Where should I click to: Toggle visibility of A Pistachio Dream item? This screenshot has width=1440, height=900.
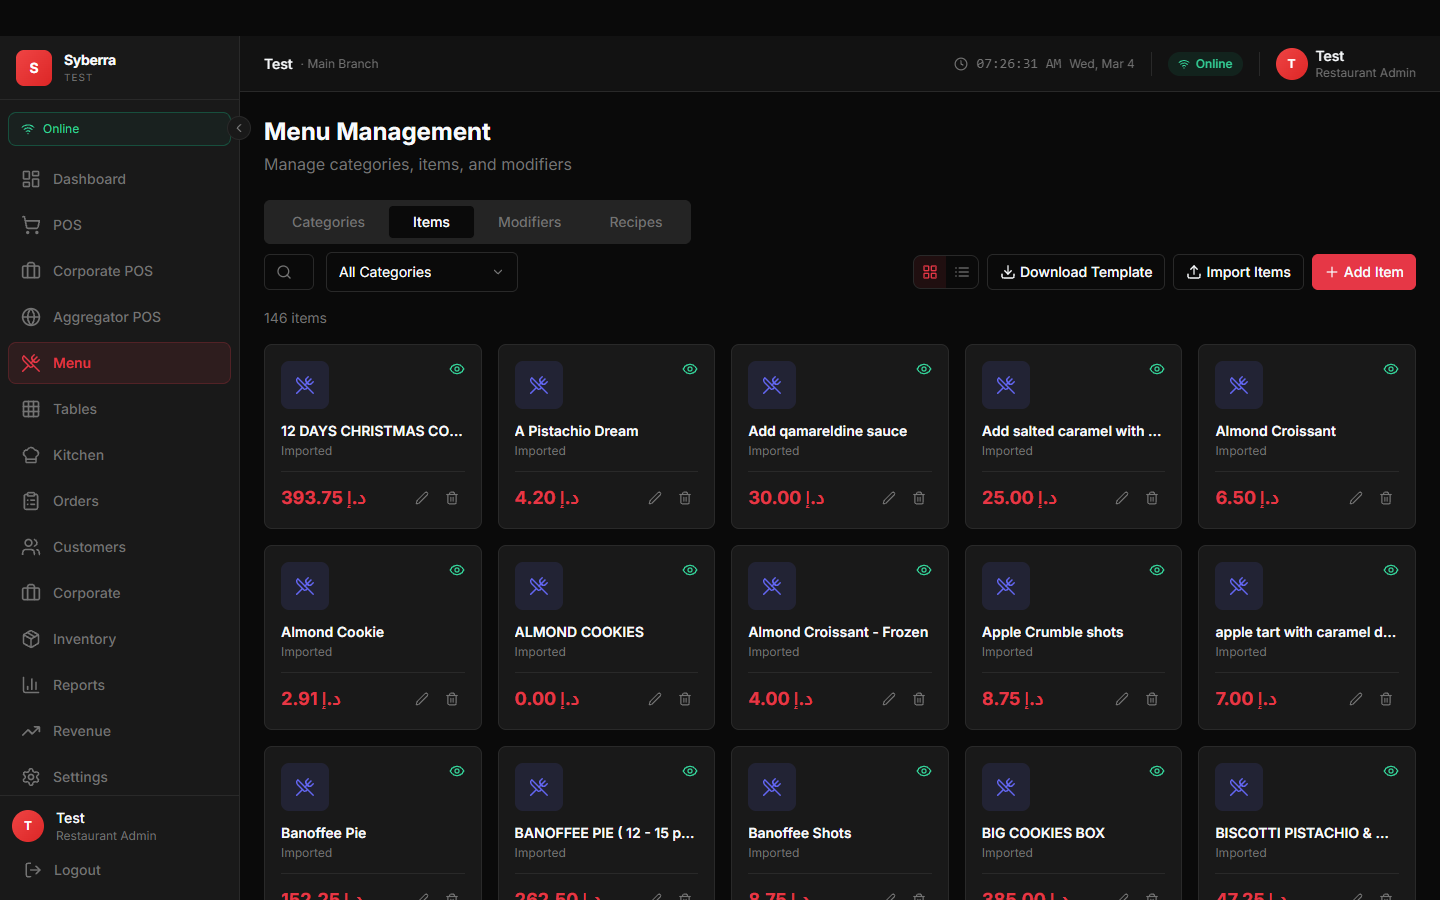(x=690, y=369)
